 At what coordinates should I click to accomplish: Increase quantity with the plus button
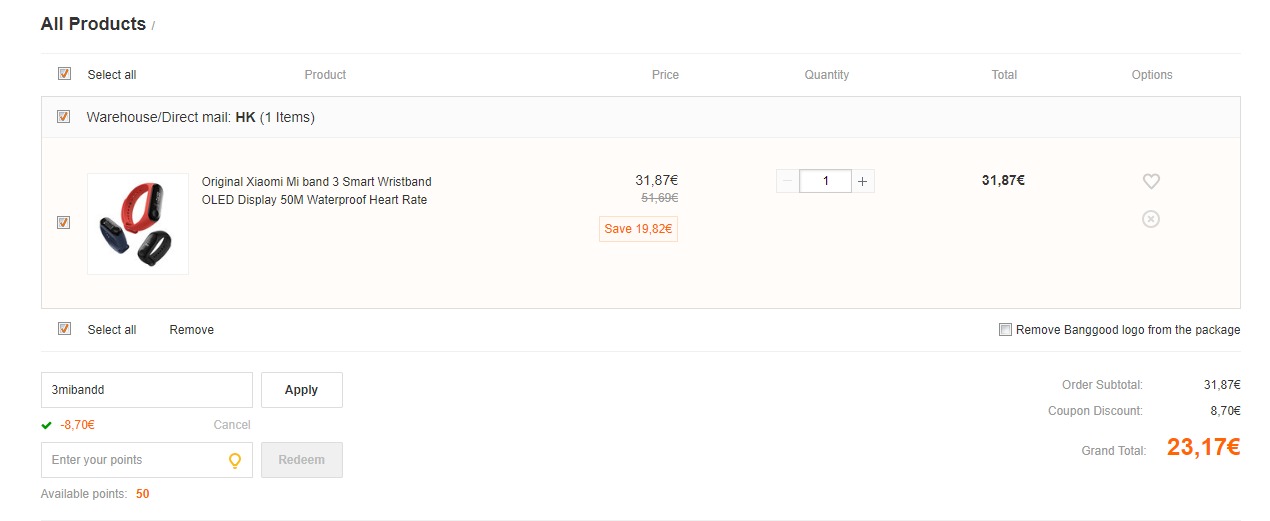[x=863, y=181]
